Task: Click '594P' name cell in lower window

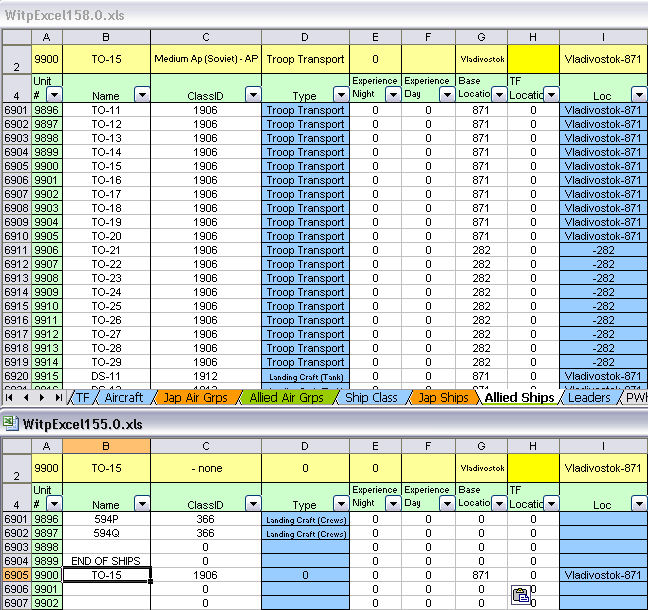Action: coord(106,519)
